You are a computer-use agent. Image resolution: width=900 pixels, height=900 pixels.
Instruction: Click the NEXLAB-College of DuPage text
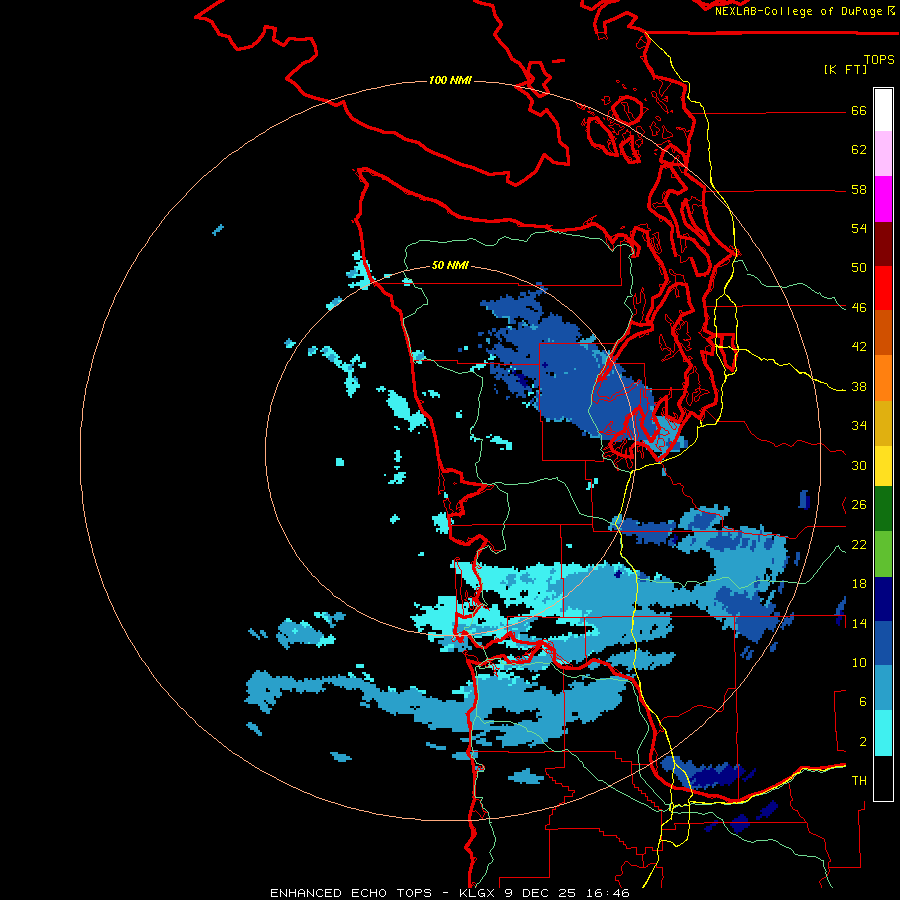point(798,11)
